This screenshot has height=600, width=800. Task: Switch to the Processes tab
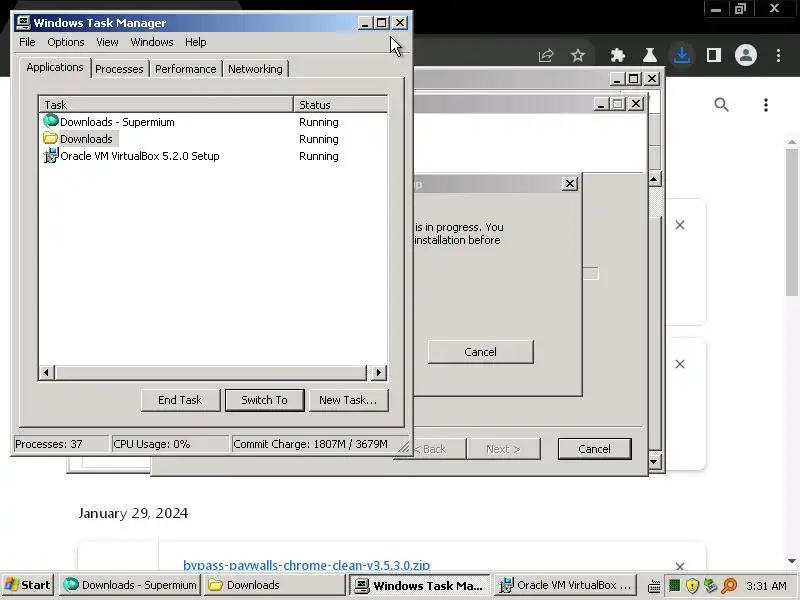pyautogui.click(x=119, y=69)
